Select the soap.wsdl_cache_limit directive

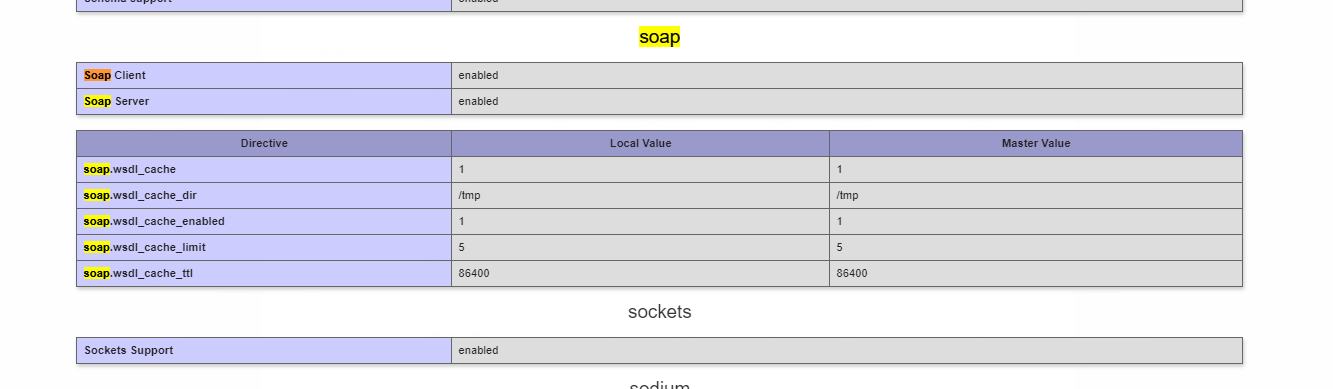[x=145, y=248]
